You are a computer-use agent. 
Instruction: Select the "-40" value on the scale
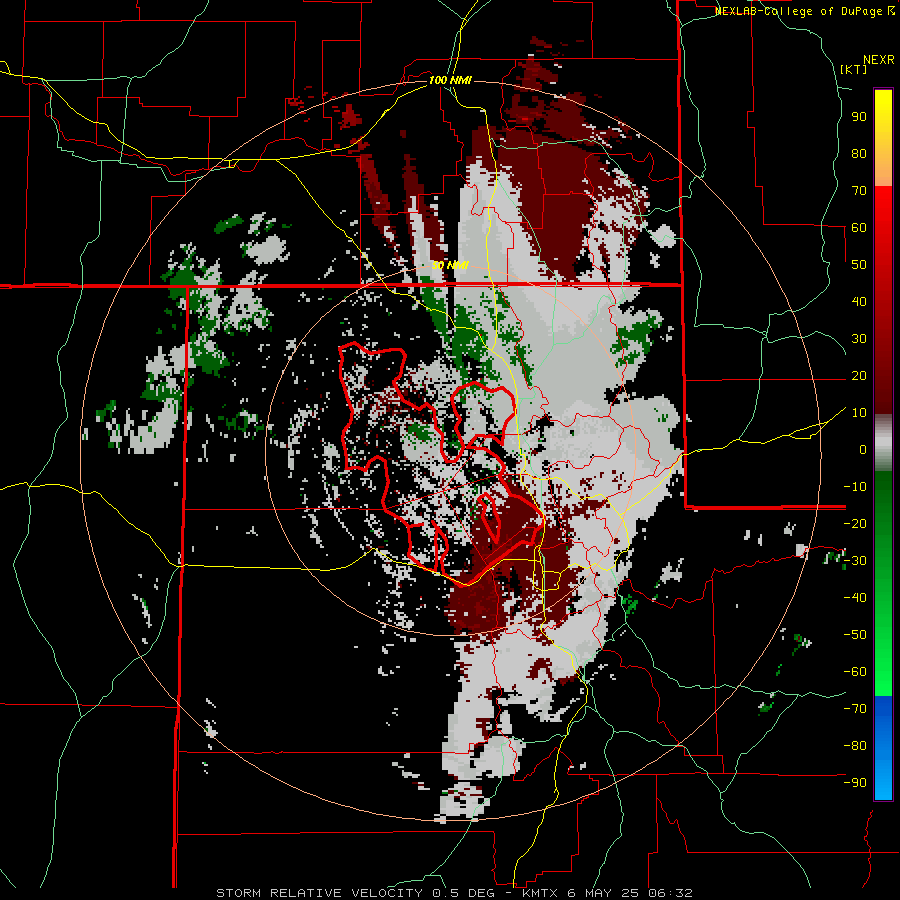855,598
